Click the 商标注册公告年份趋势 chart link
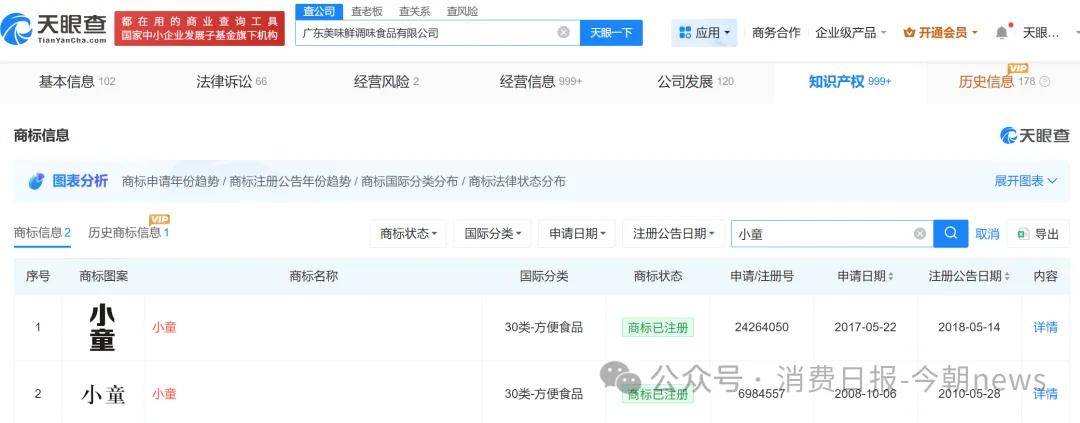 tap(290, 181)
